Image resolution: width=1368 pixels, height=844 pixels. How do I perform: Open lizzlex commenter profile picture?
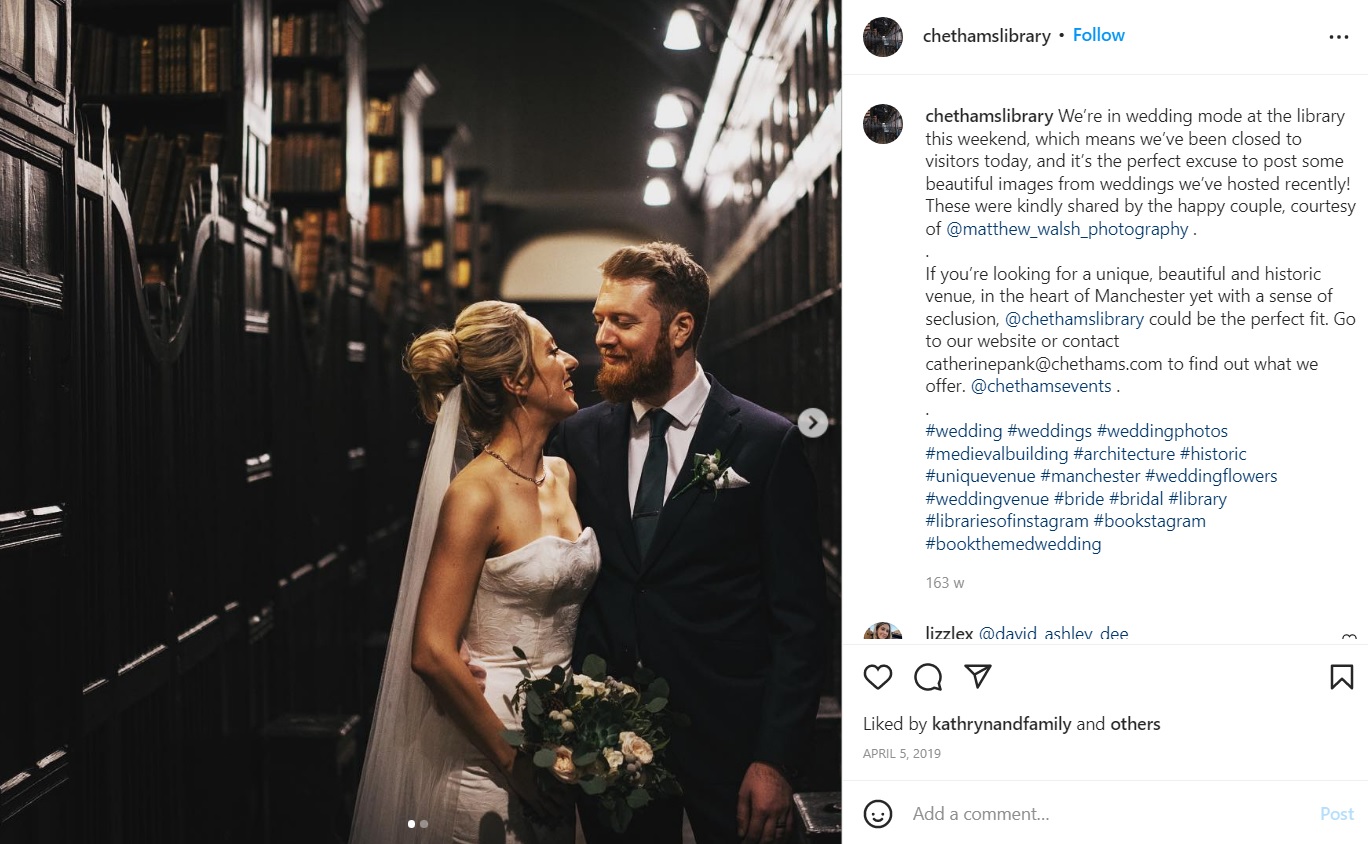point(883,632)
